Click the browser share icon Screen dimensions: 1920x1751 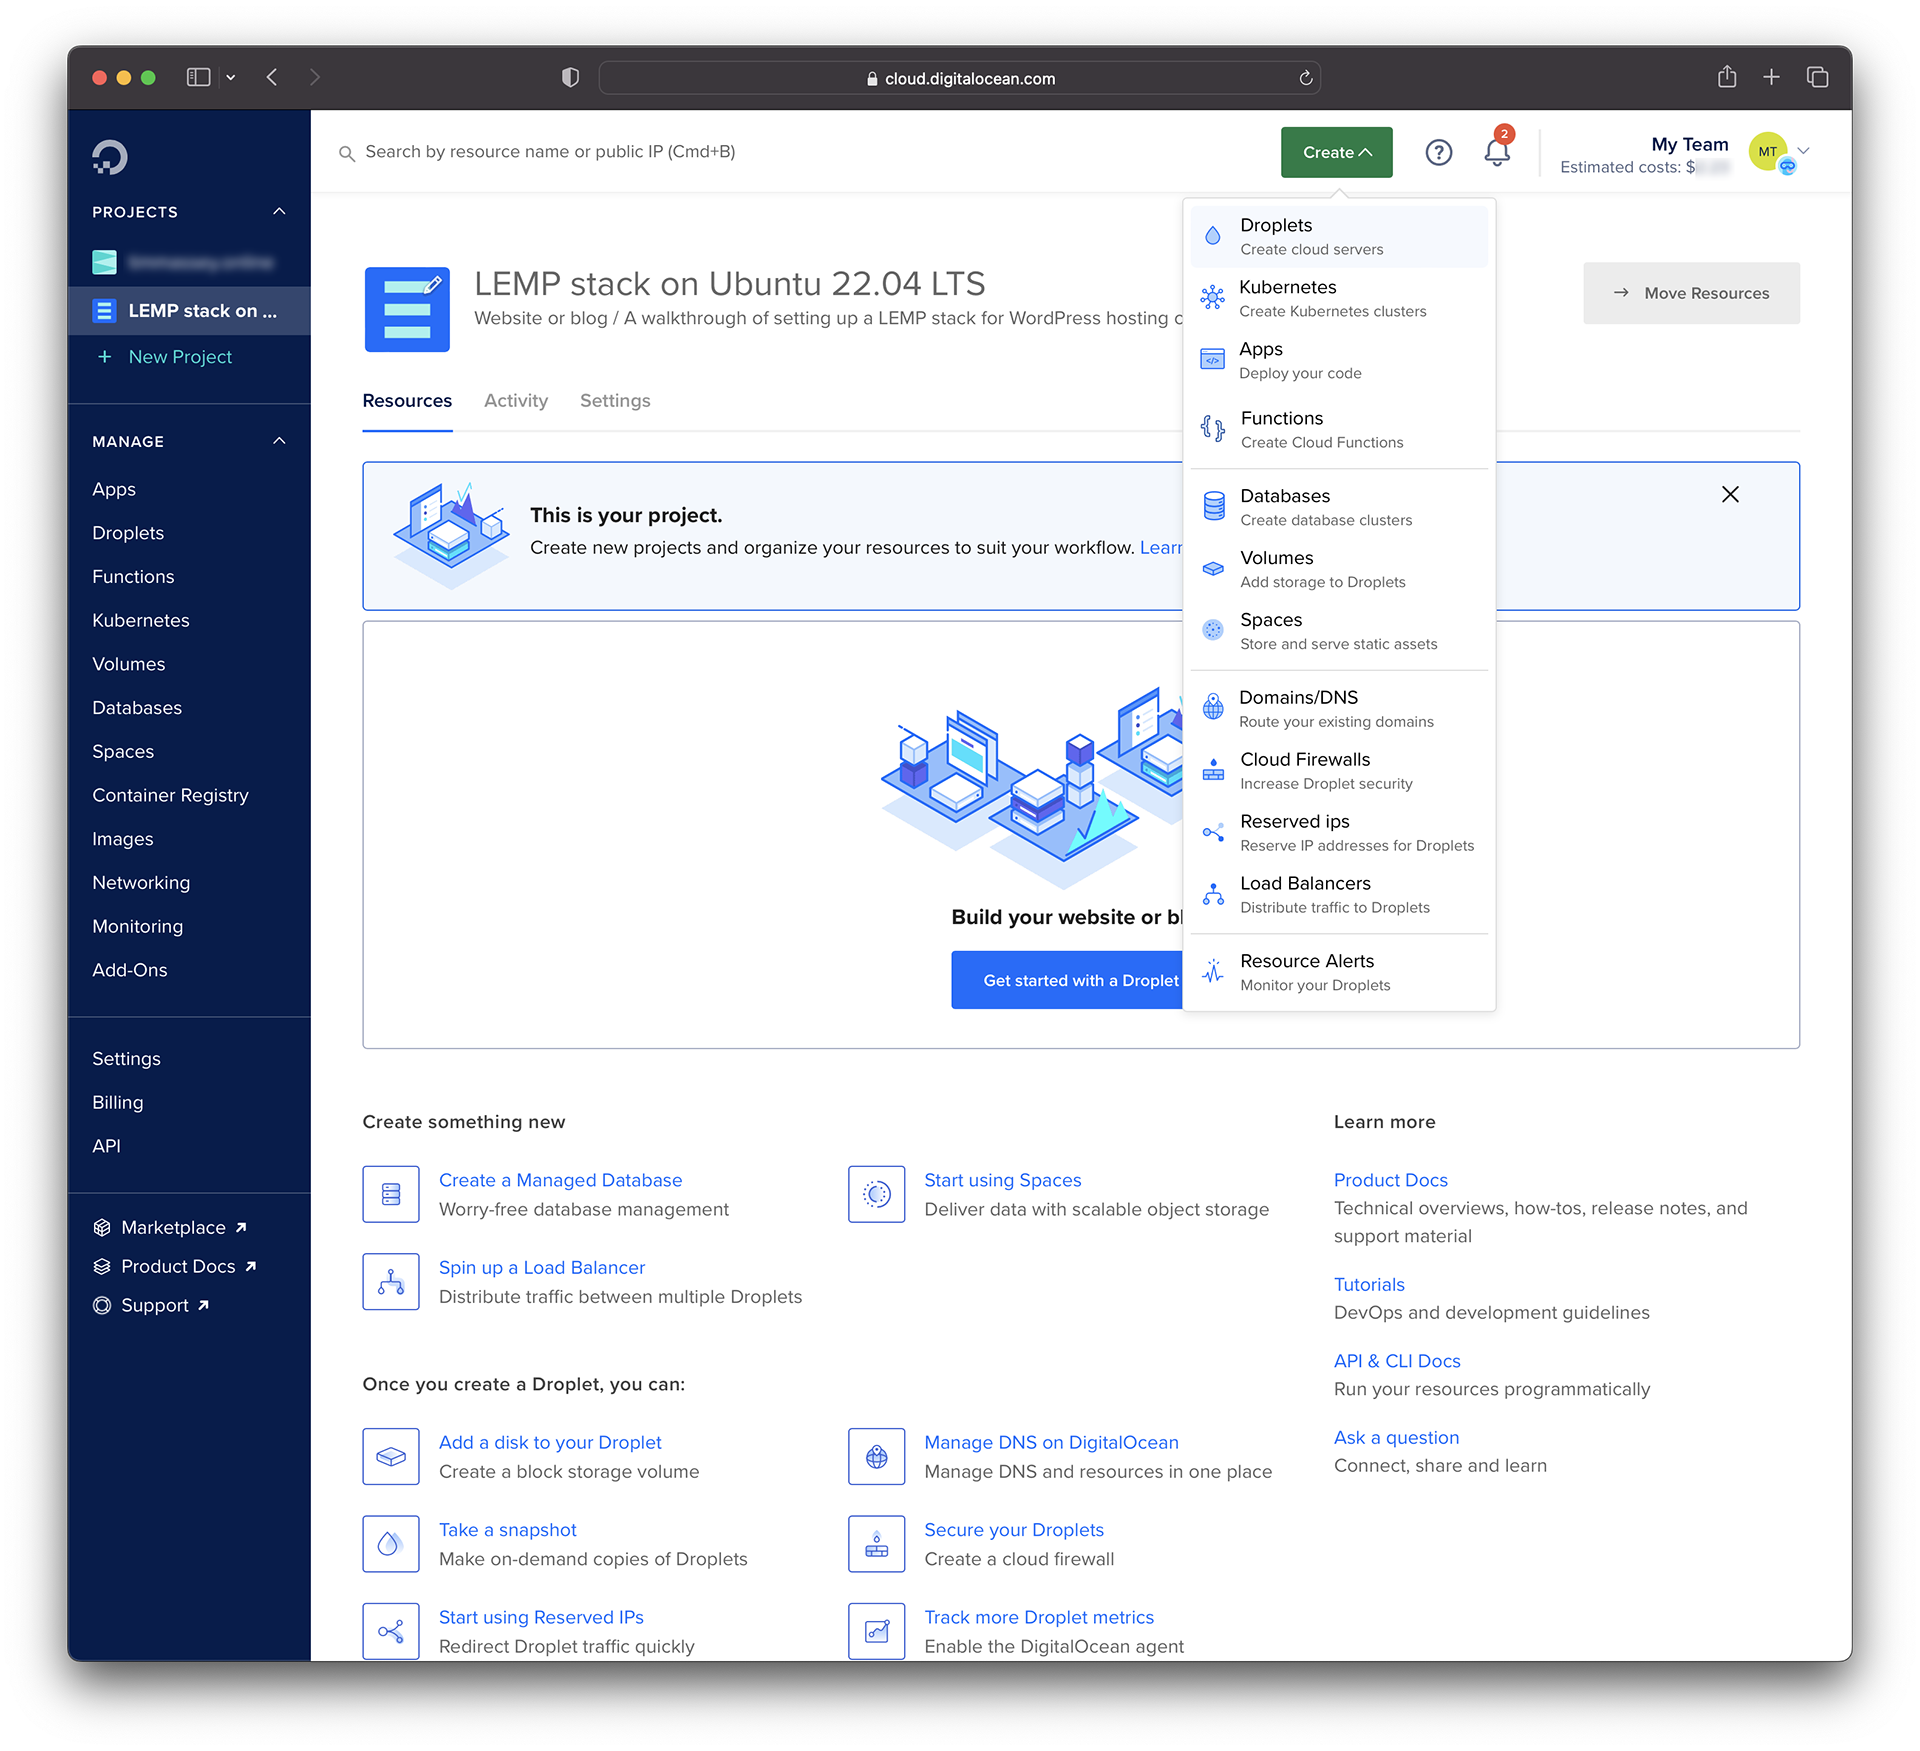[x=1726, y=77]
